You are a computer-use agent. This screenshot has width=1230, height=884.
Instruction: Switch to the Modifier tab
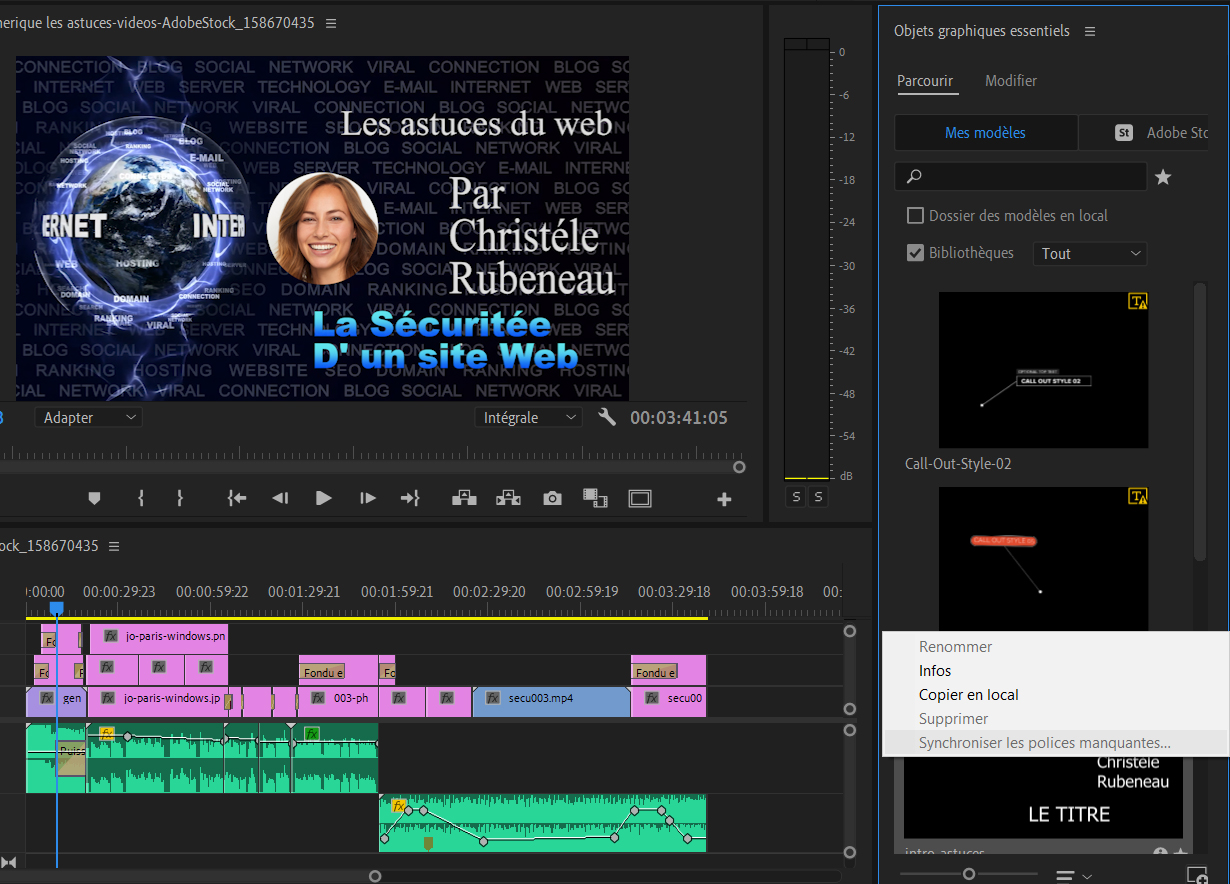1010,81
